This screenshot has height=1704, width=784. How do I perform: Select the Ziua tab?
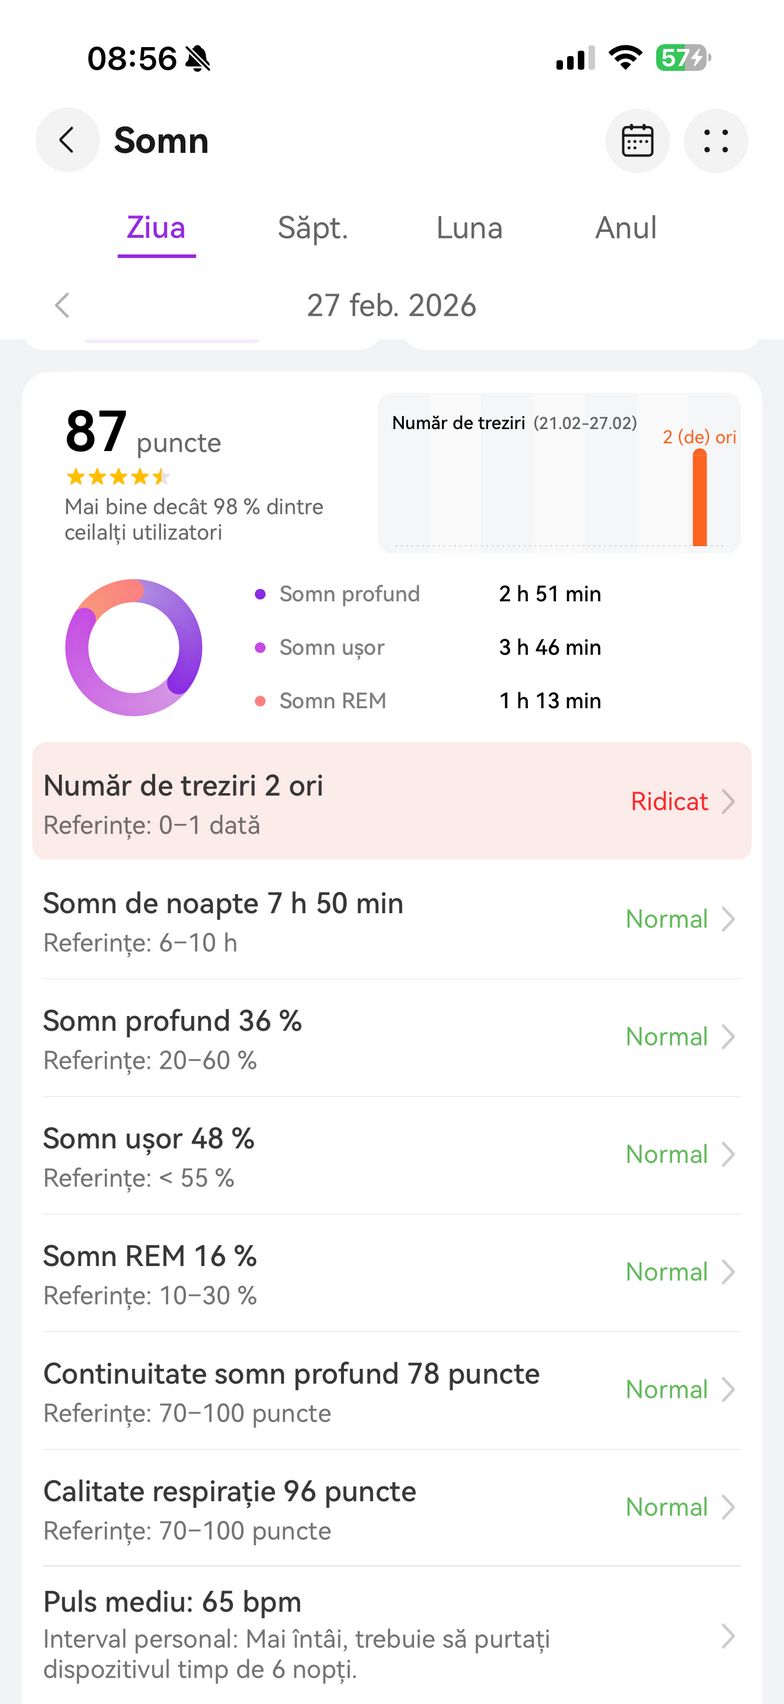(156, 228)
